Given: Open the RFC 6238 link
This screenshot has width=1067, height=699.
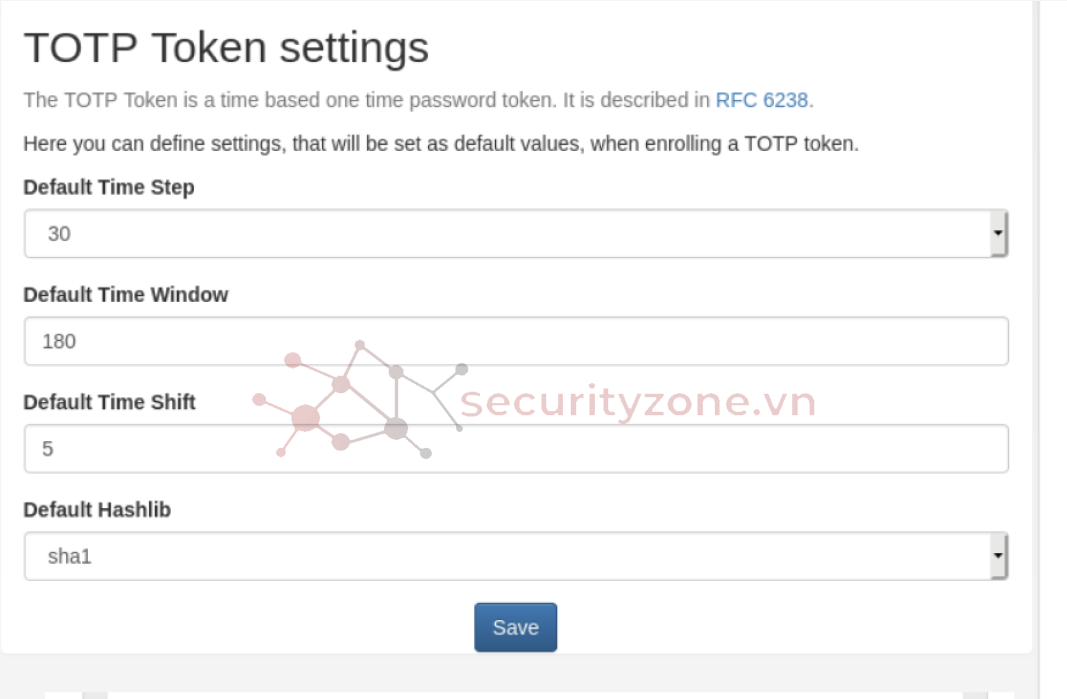Looking at the screenshot, I should [x=761, y=100].
